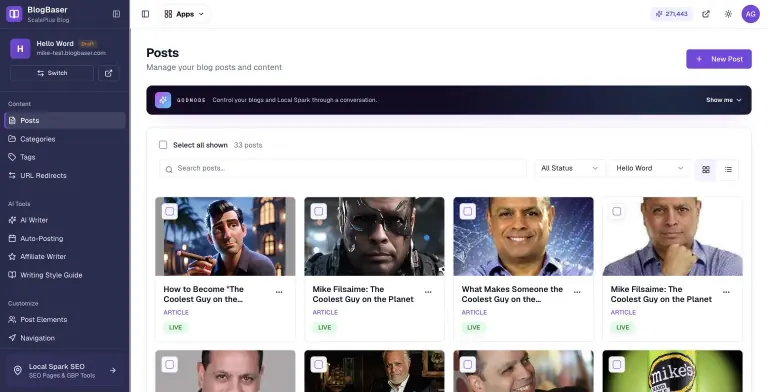Click the Hello Word blog avatar H
The height and width of the screenshot is (392, 768).
(20, 49)
